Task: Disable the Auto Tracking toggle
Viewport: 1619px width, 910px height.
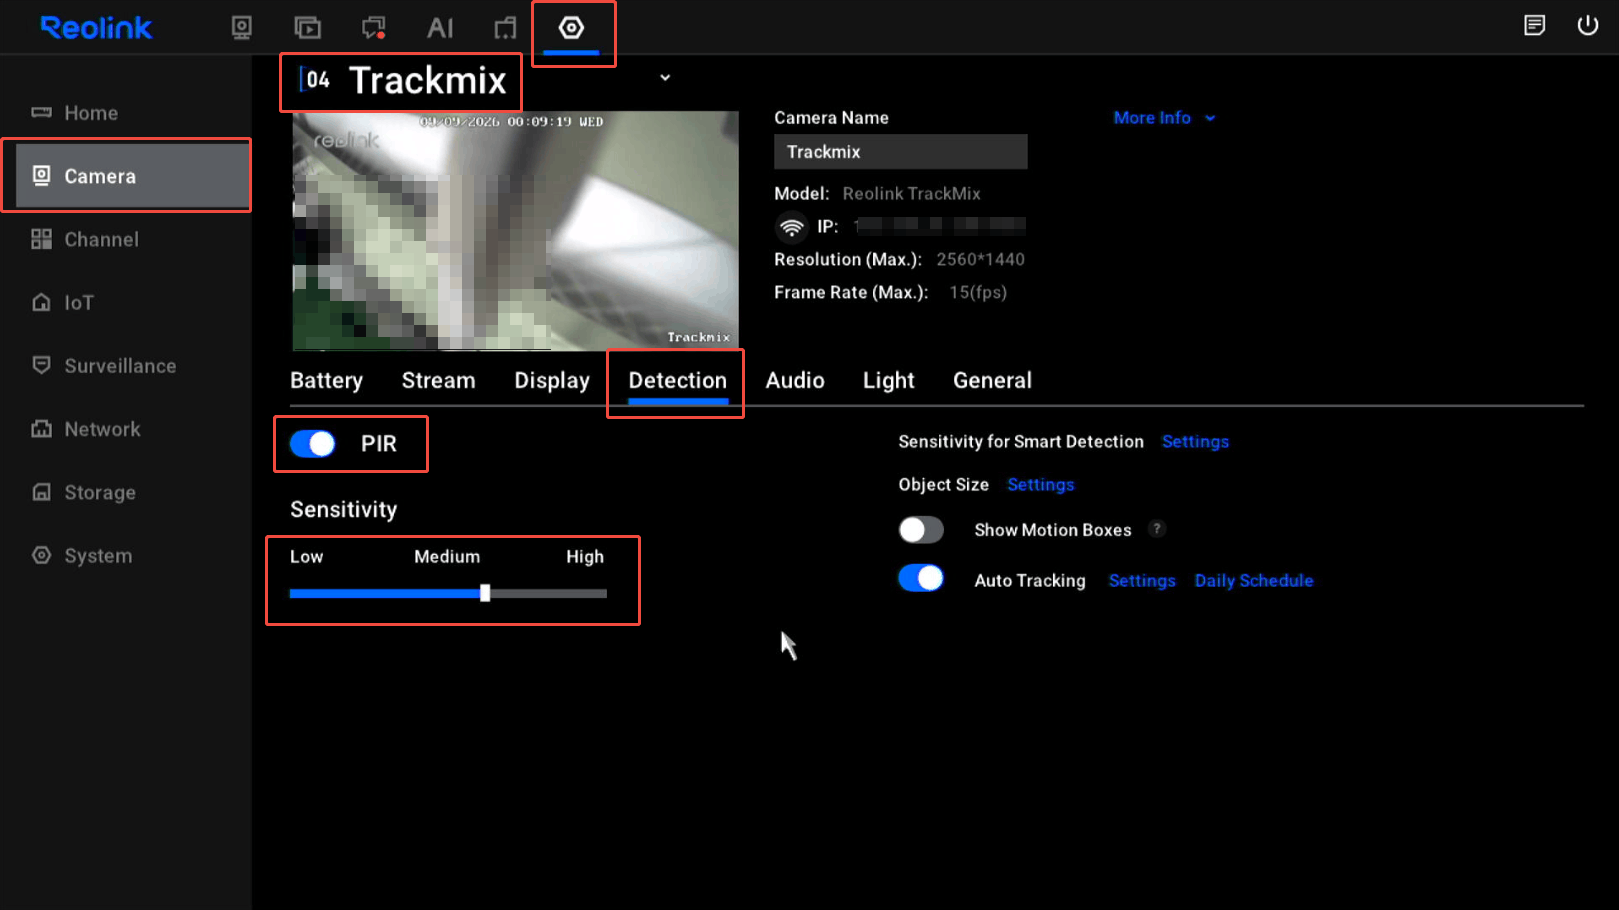Action: 921,578
